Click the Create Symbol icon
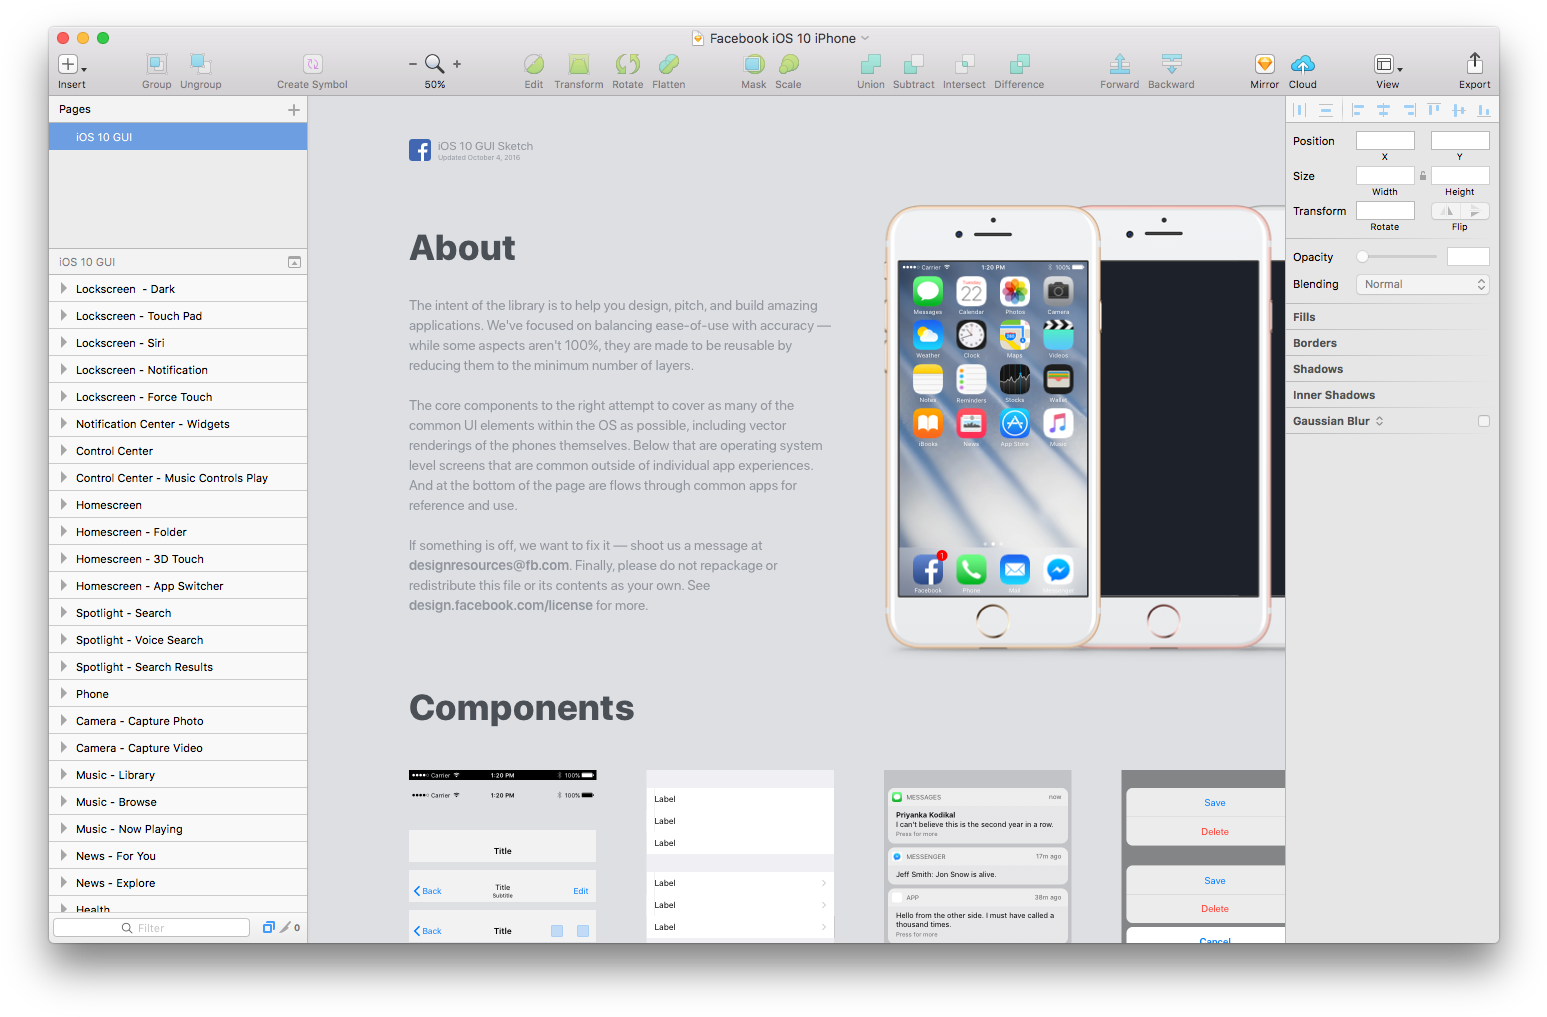 tap(312, 64)
